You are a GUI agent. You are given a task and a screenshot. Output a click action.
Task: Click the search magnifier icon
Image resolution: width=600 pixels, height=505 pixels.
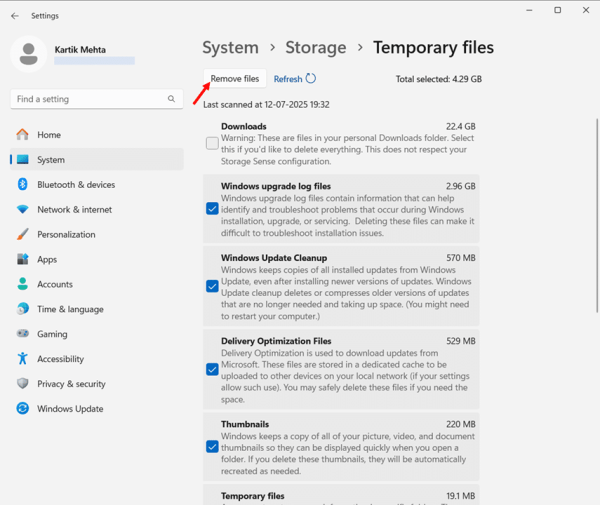pyautogui.click(x=171, y=99)
